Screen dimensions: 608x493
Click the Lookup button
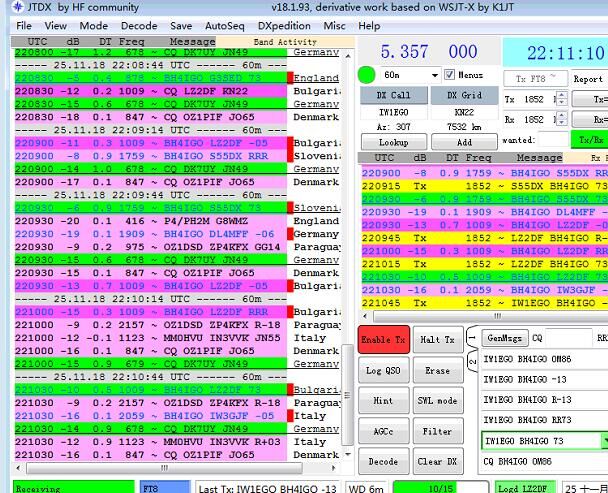(394, 142)
